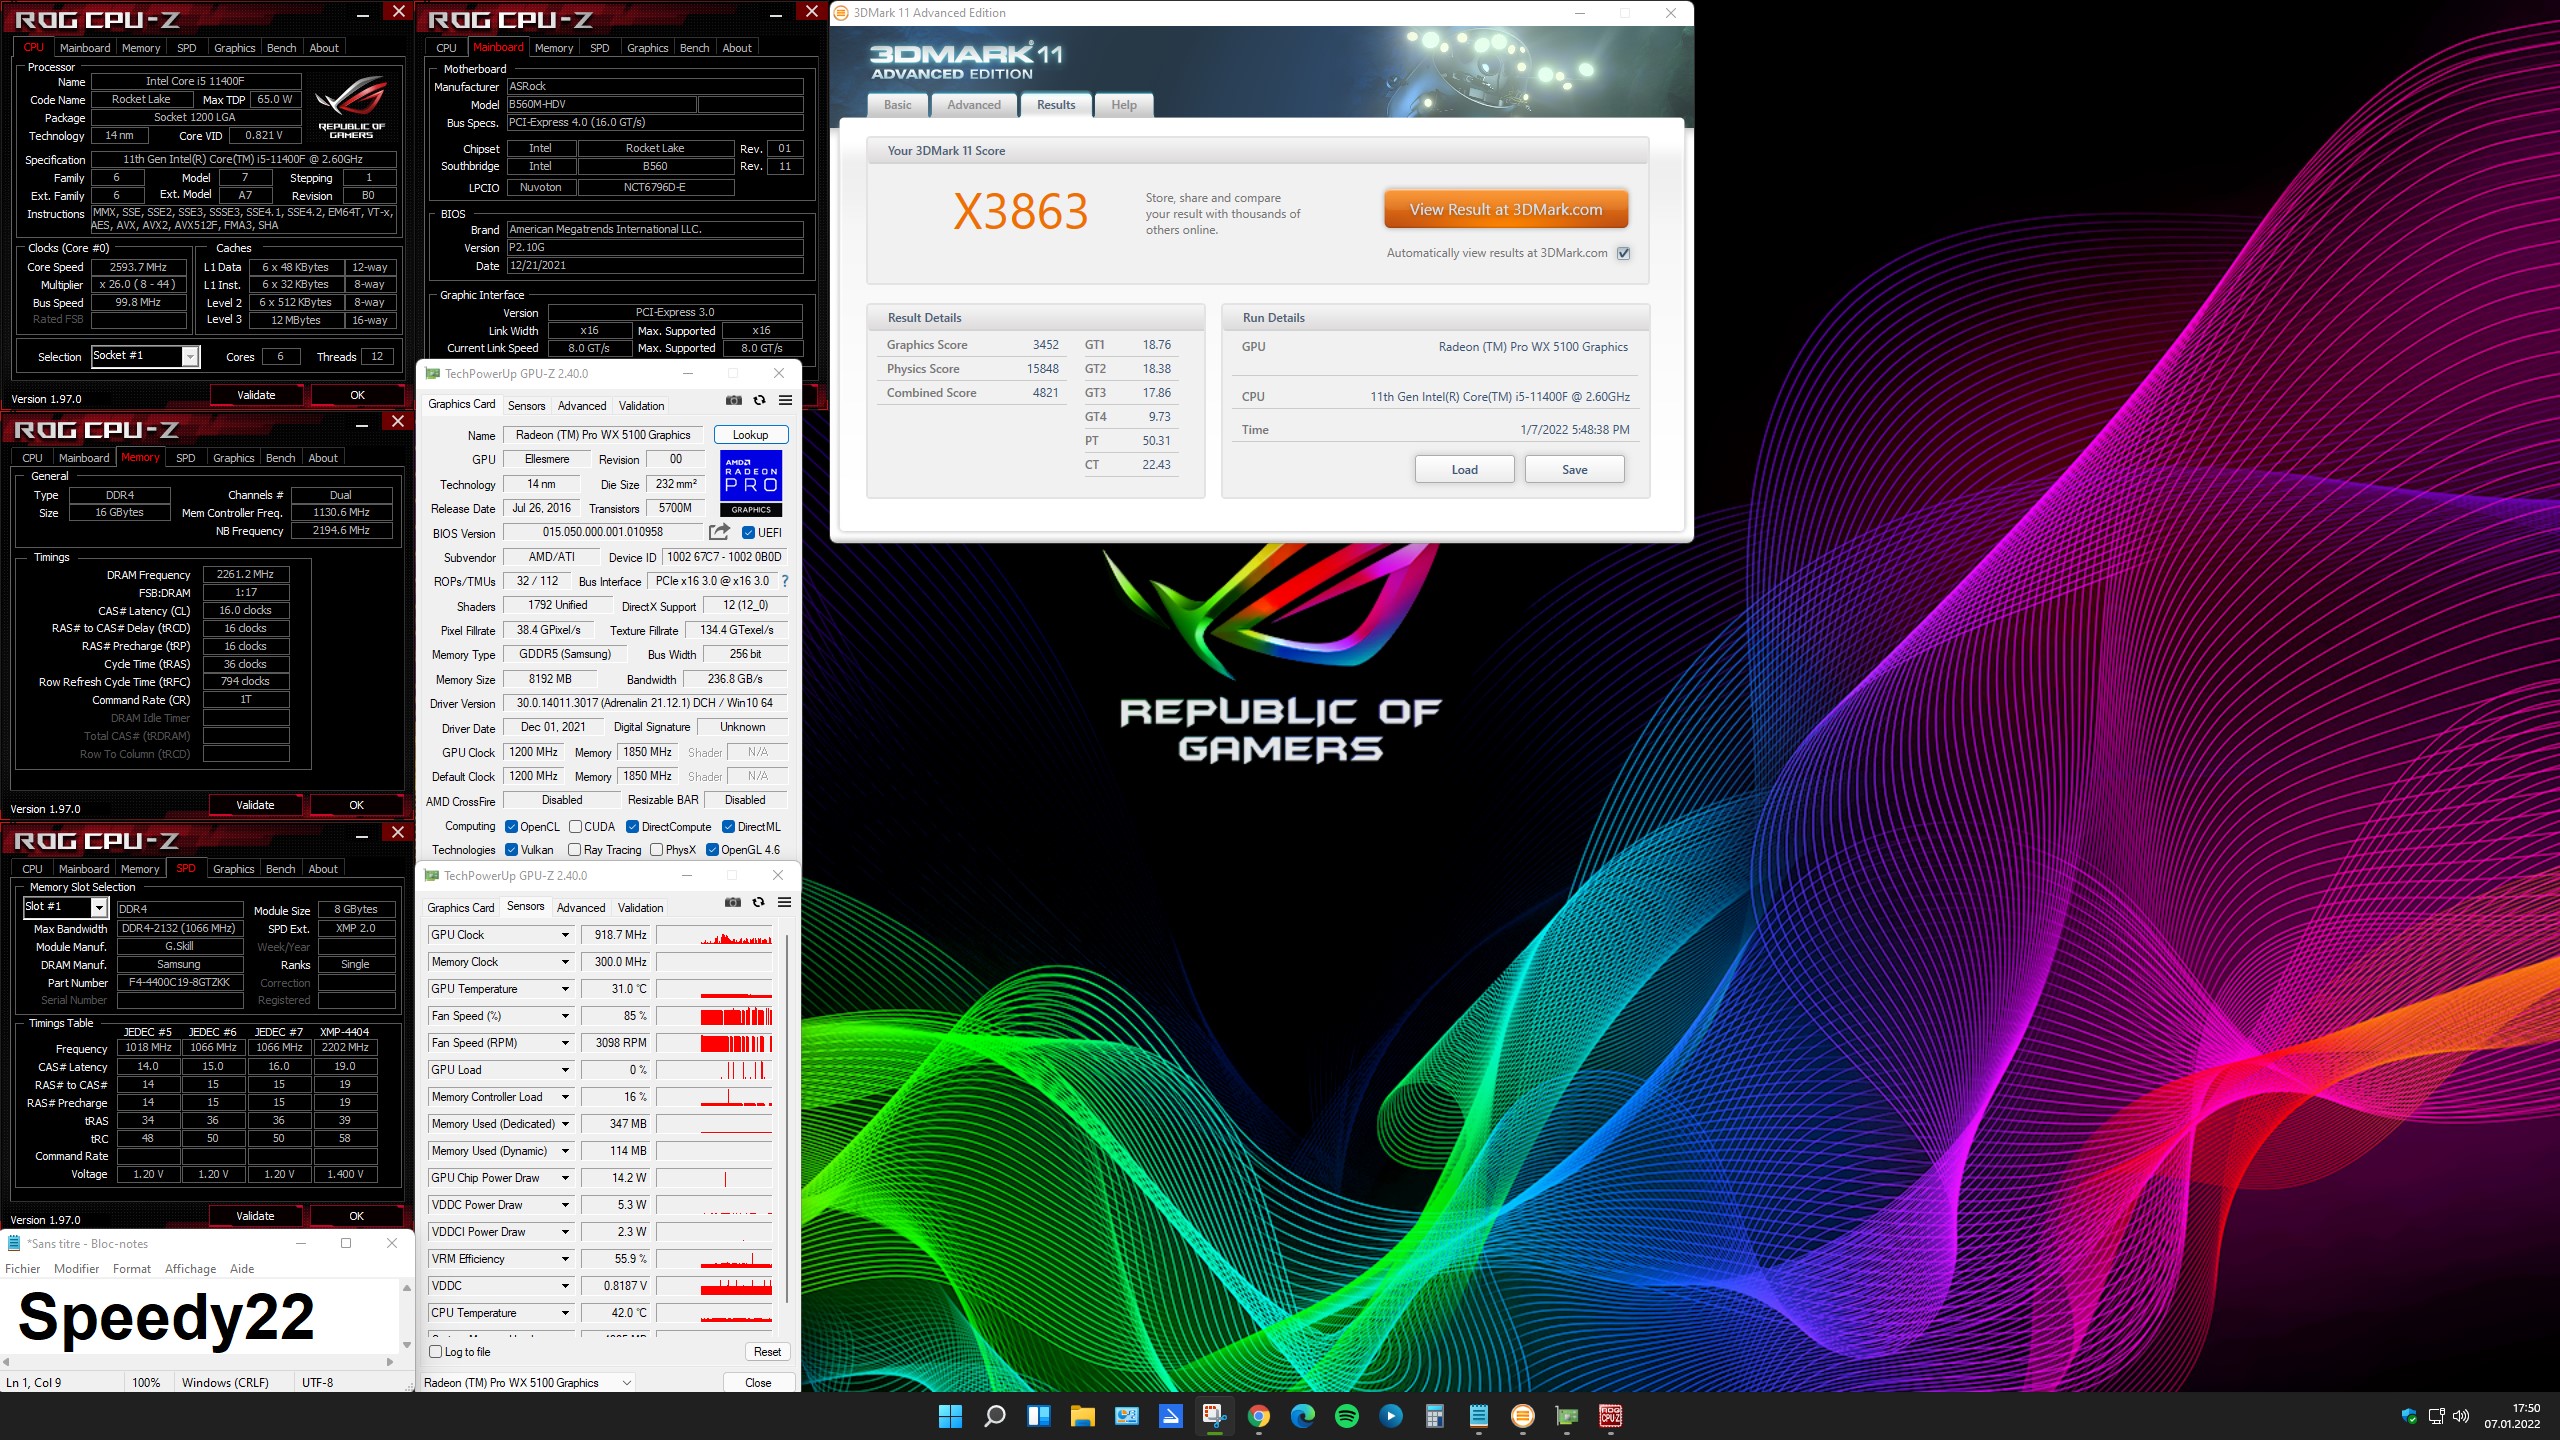Click the Bus Interface question mark icon
Image resolution: width=2560 pixels, height=1440 pixels.
click(x=785, y=581)
